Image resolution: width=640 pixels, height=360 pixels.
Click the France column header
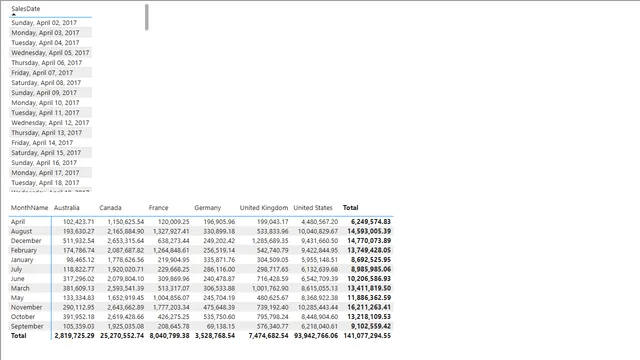(x=158, y=208)
